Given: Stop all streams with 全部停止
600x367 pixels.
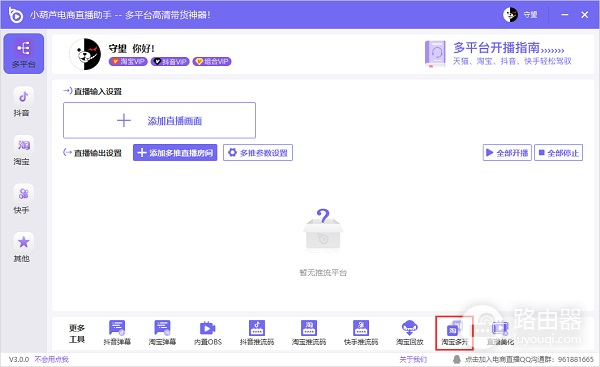Looking at the screenshot, I should click(x=559, y=153).
